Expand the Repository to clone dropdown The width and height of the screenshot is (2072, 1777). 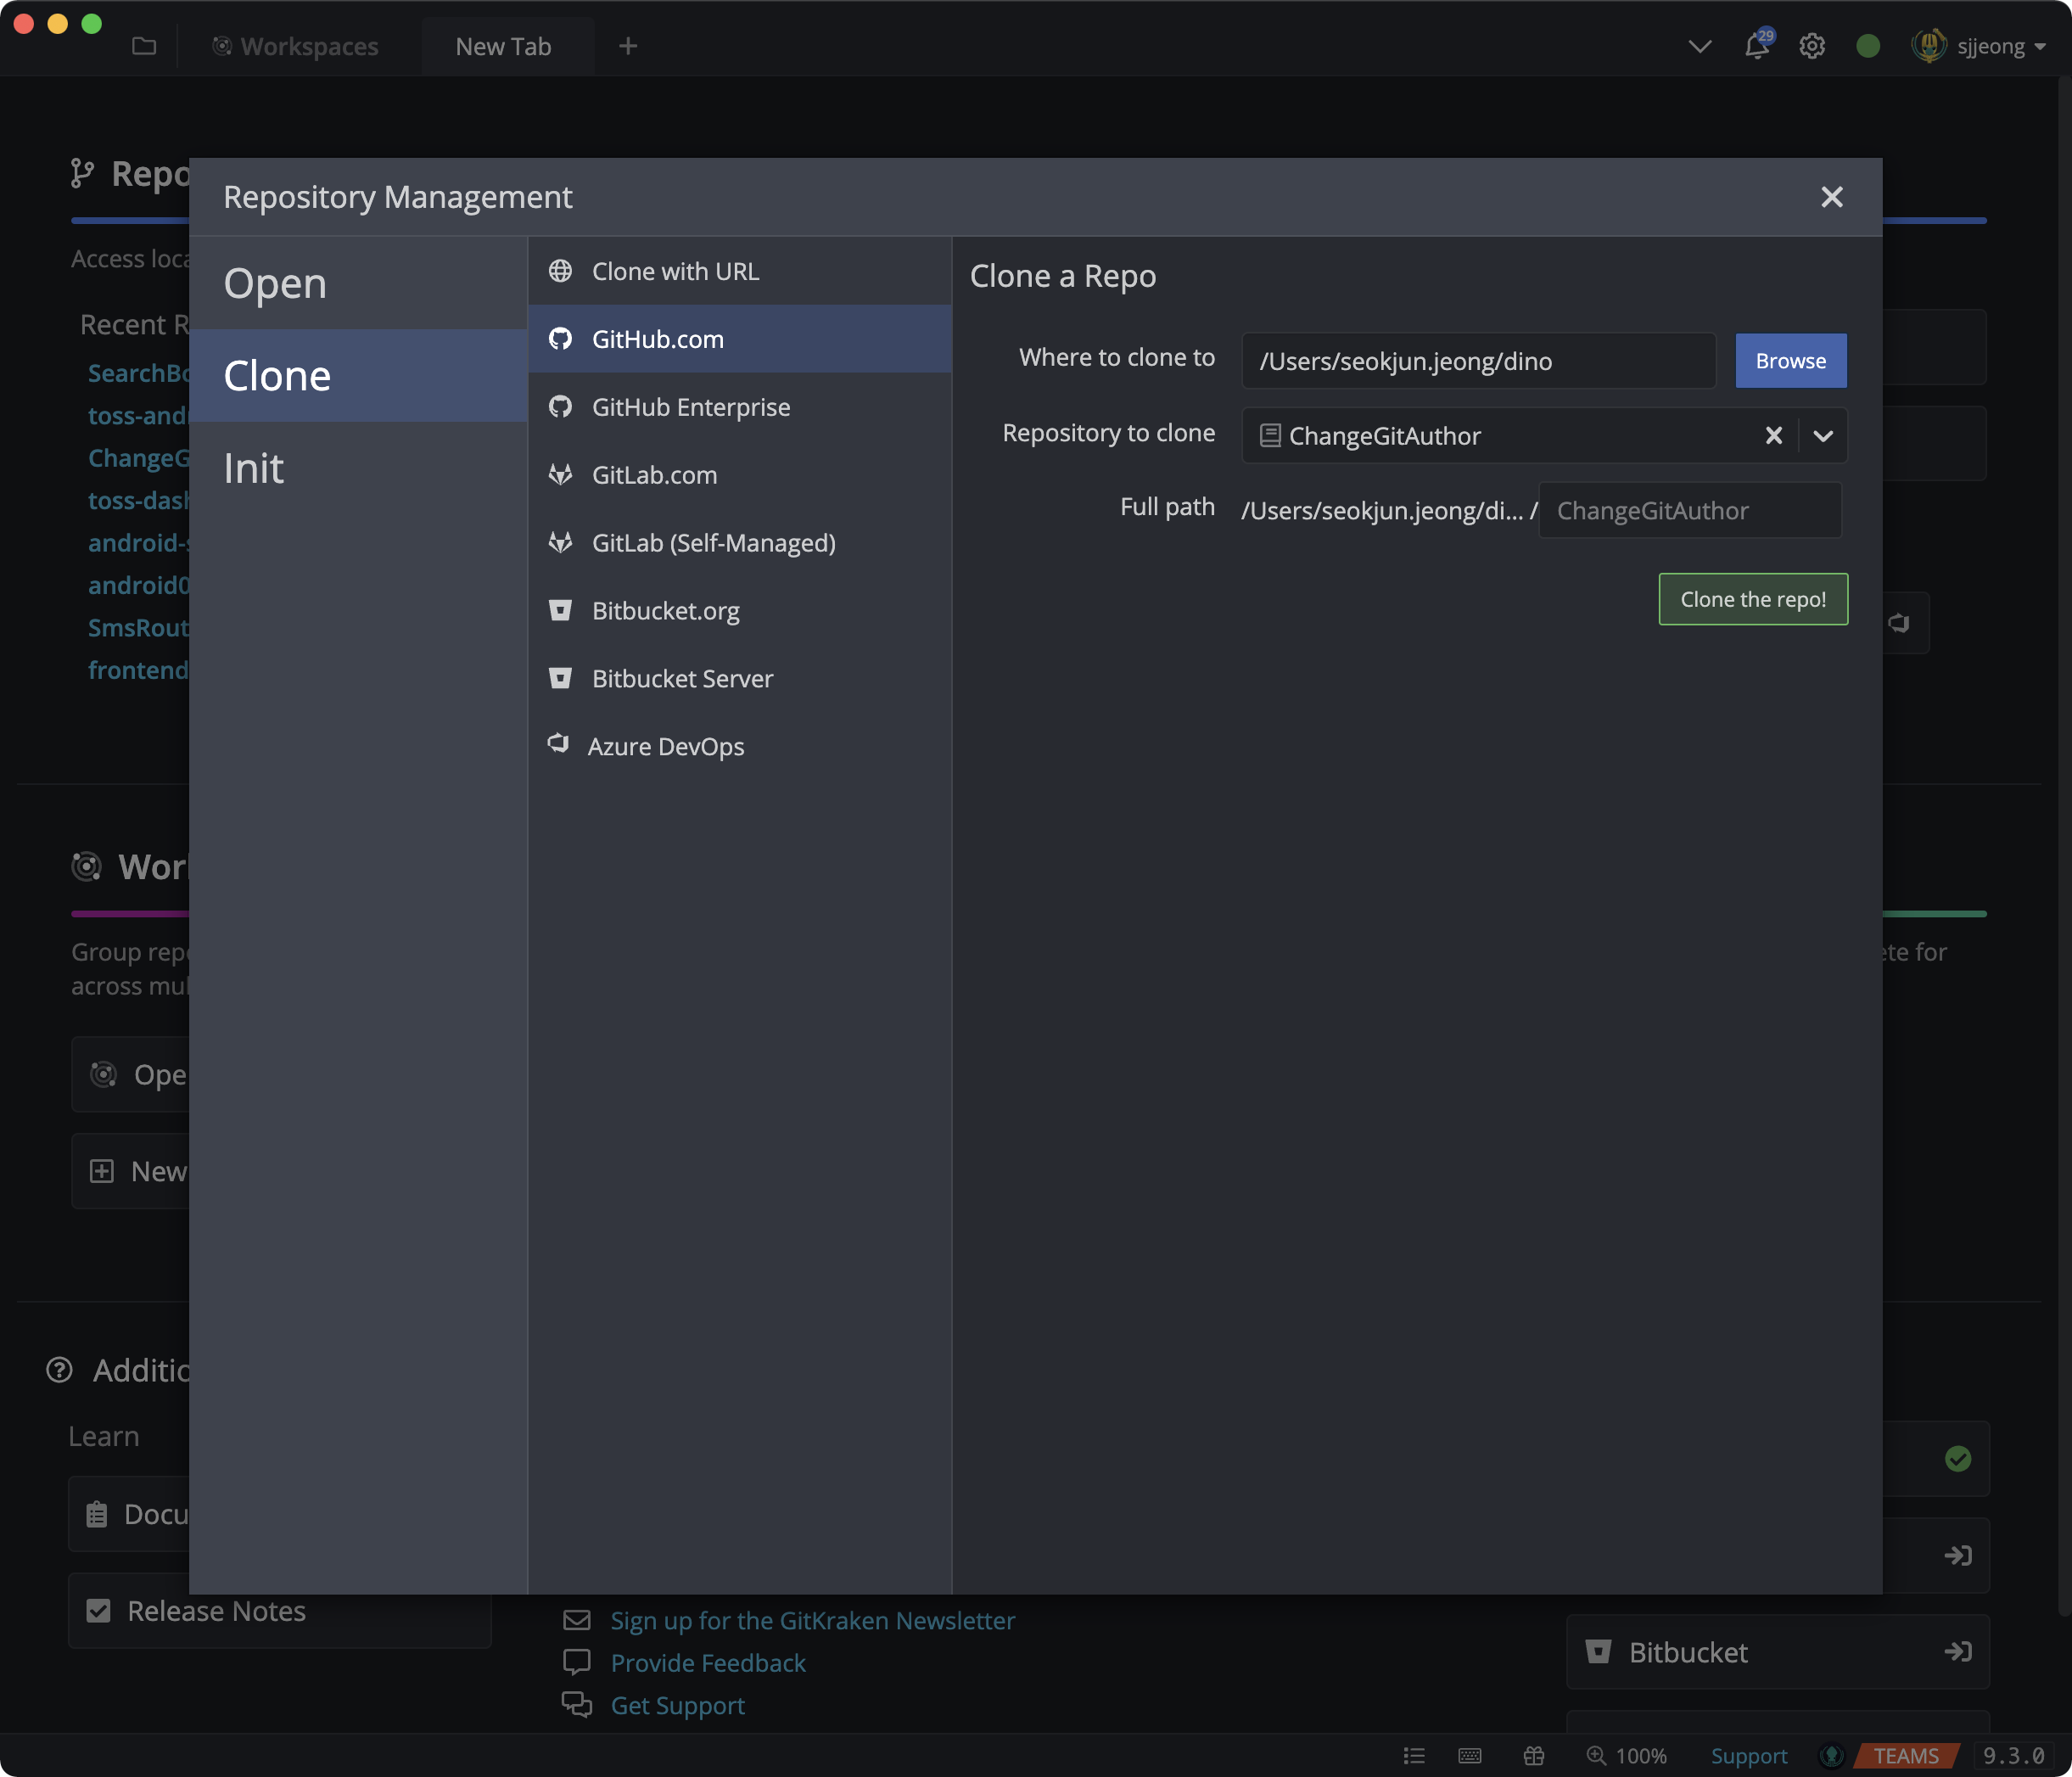[x=1822, y=435]
